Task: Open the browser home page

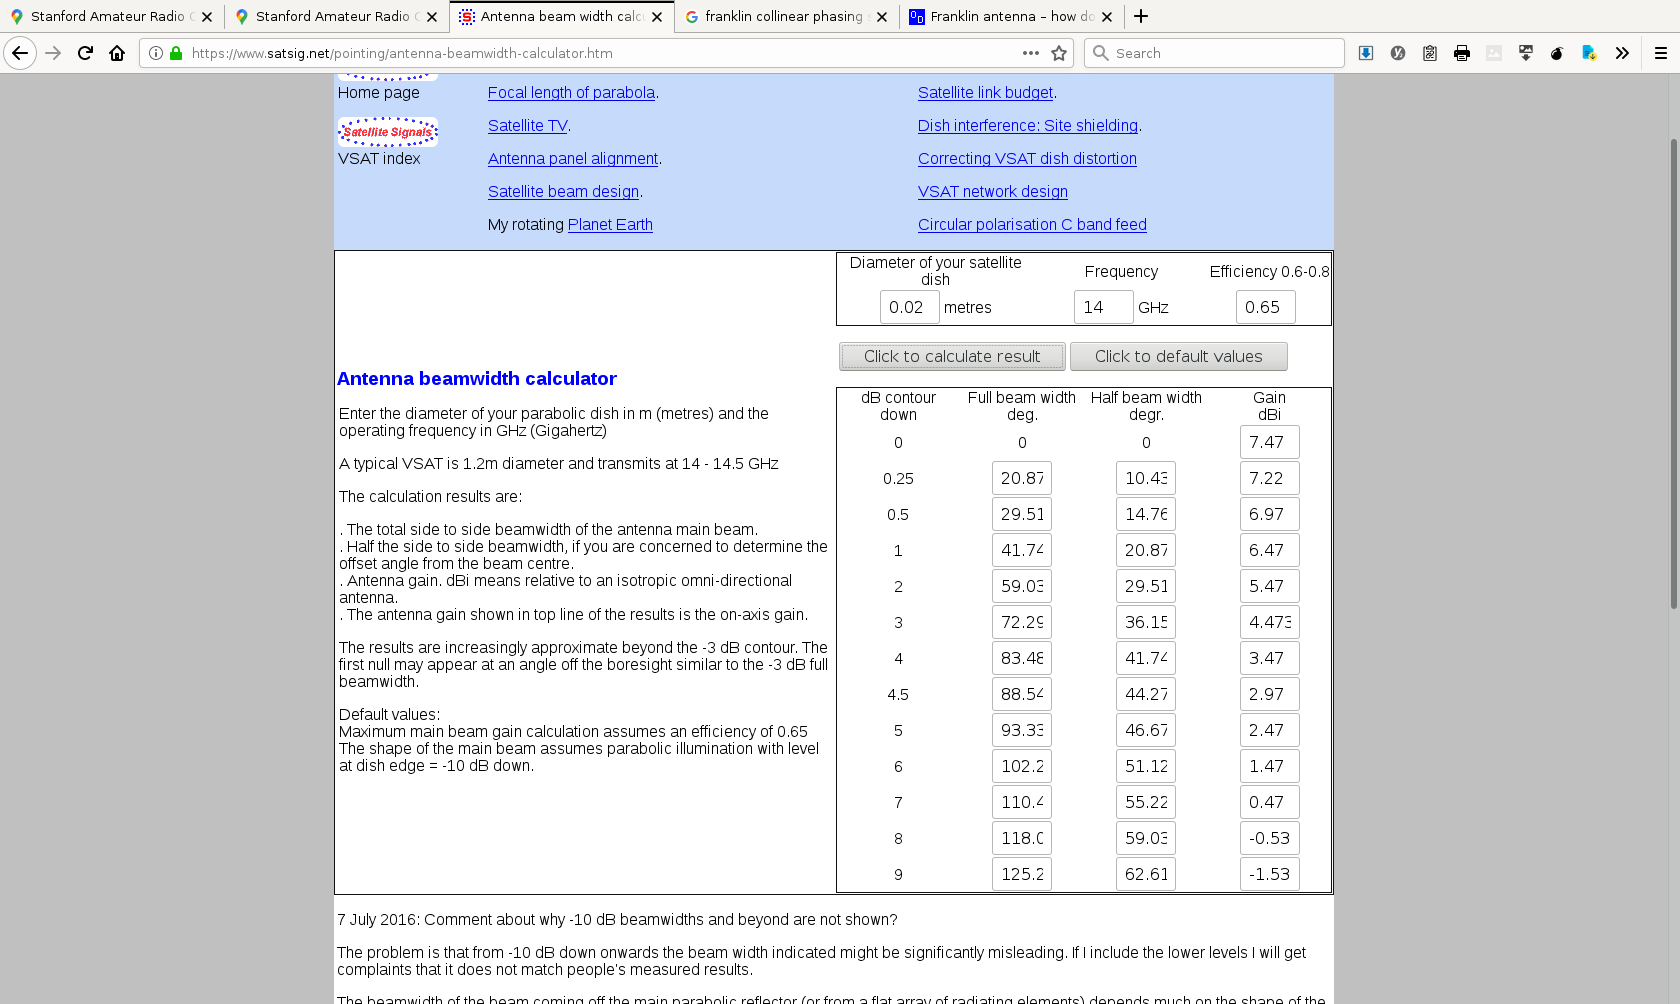Action: 117,53
